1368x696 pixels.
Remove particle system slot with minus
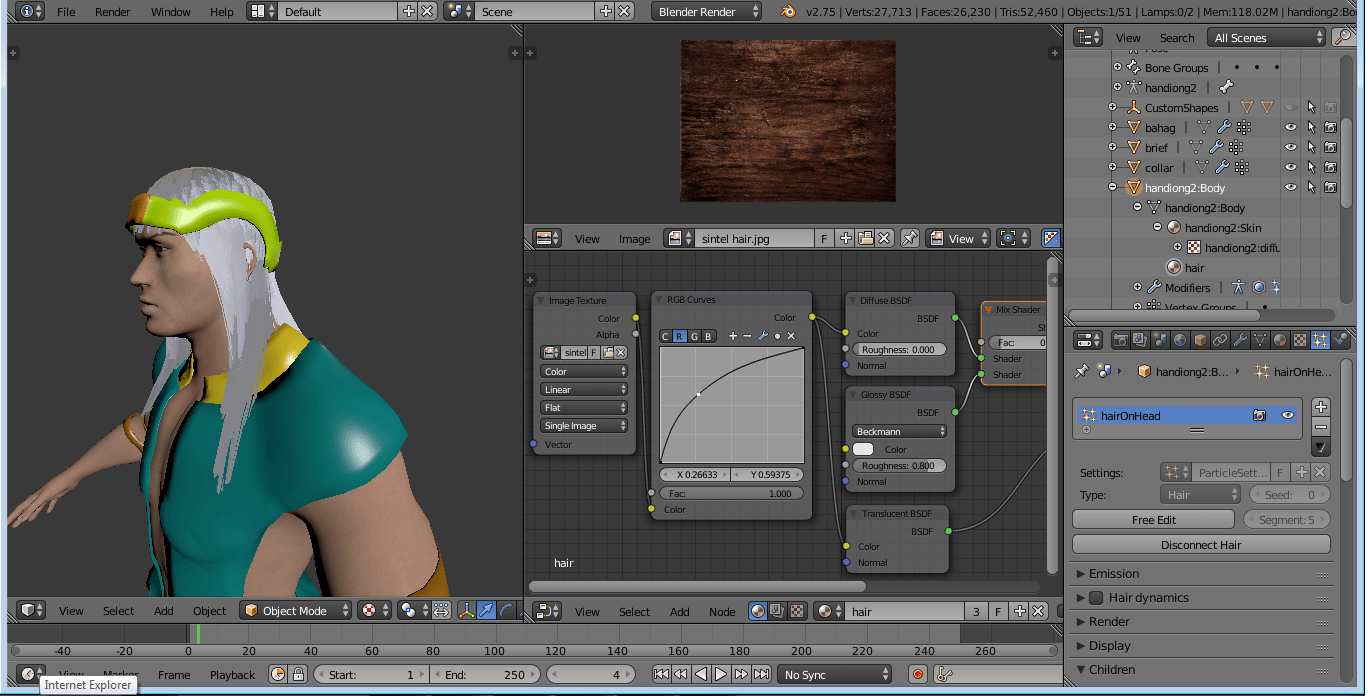[x=1321, y=427]
